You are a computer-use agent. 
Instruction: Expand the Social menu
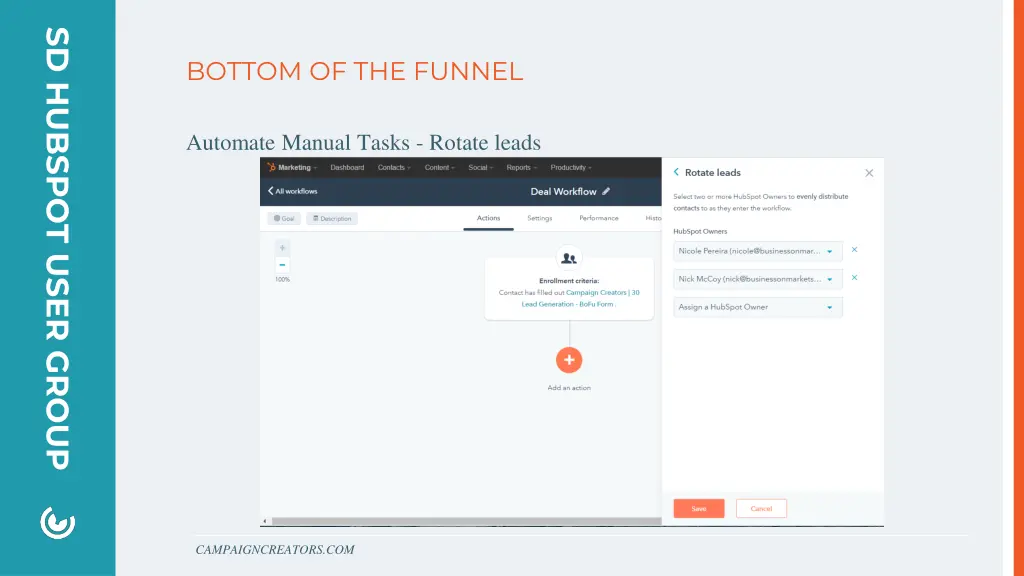pos(480,168)
